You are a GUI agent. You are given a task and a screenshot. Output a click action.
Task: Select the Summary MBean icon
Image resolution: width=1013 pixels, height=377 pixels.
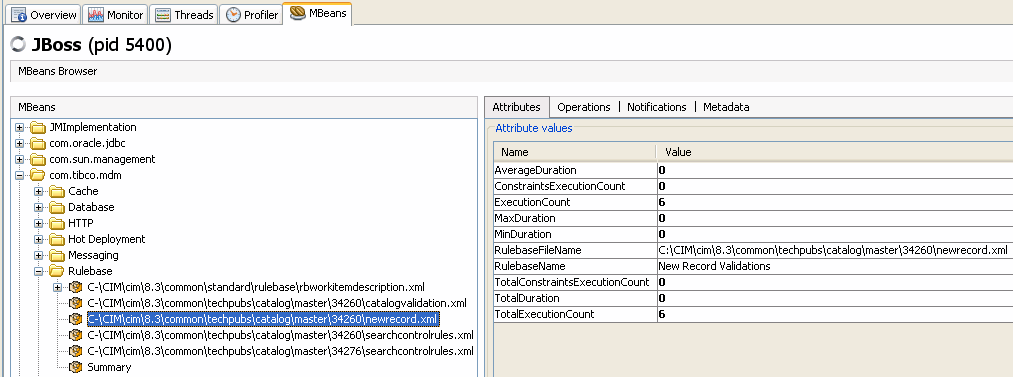click(x=76, y=367)
